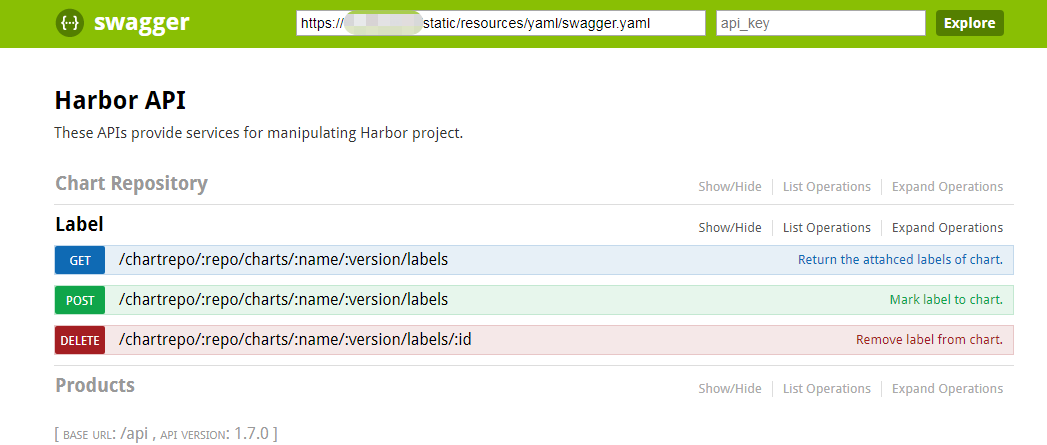Click List Operations for Label section

(x=827, y=228)
